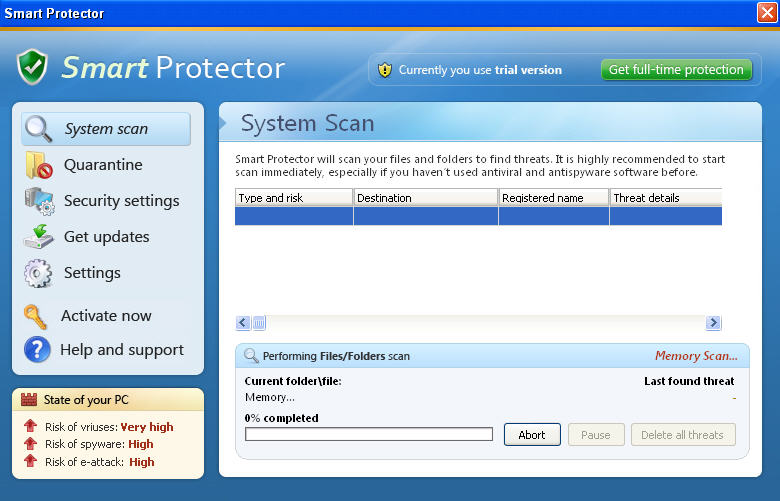The height and width of the screenshot is (501, 780).
Task: Click the Security settings computer icon
Action: [x=39, y=201]
